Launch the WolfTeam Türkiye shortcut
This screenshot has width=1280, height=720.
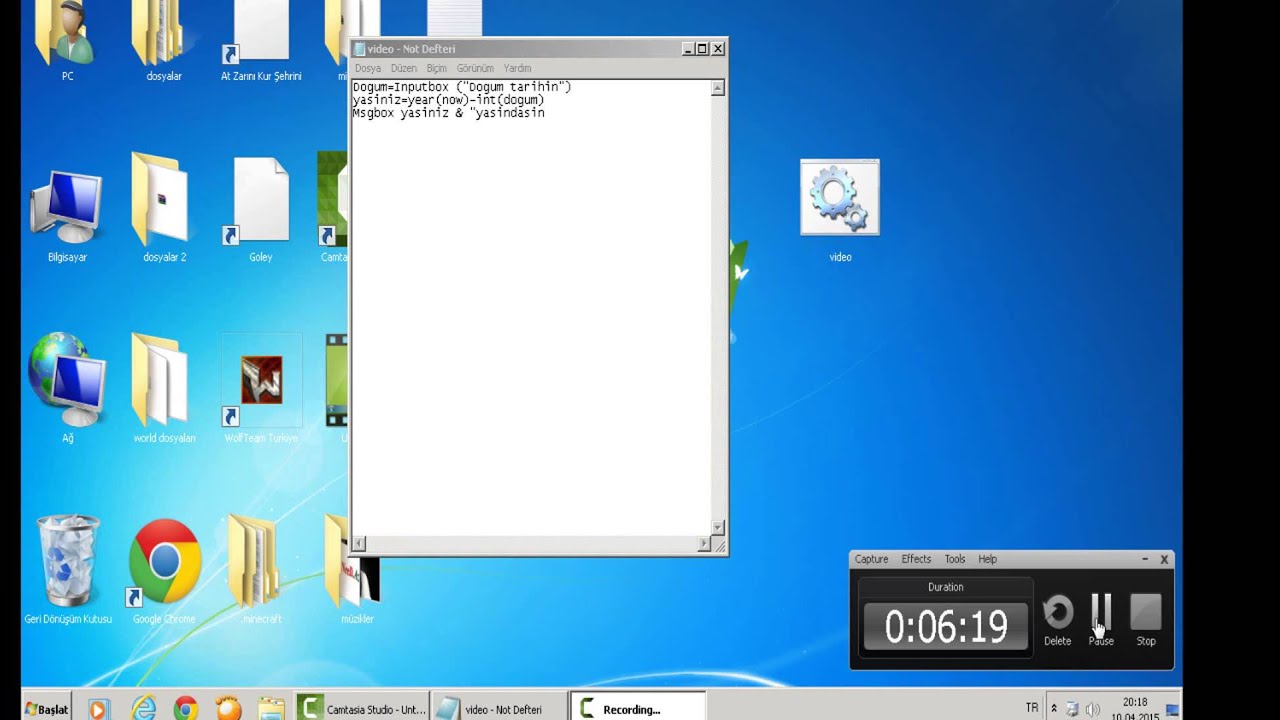pos(261,390)
